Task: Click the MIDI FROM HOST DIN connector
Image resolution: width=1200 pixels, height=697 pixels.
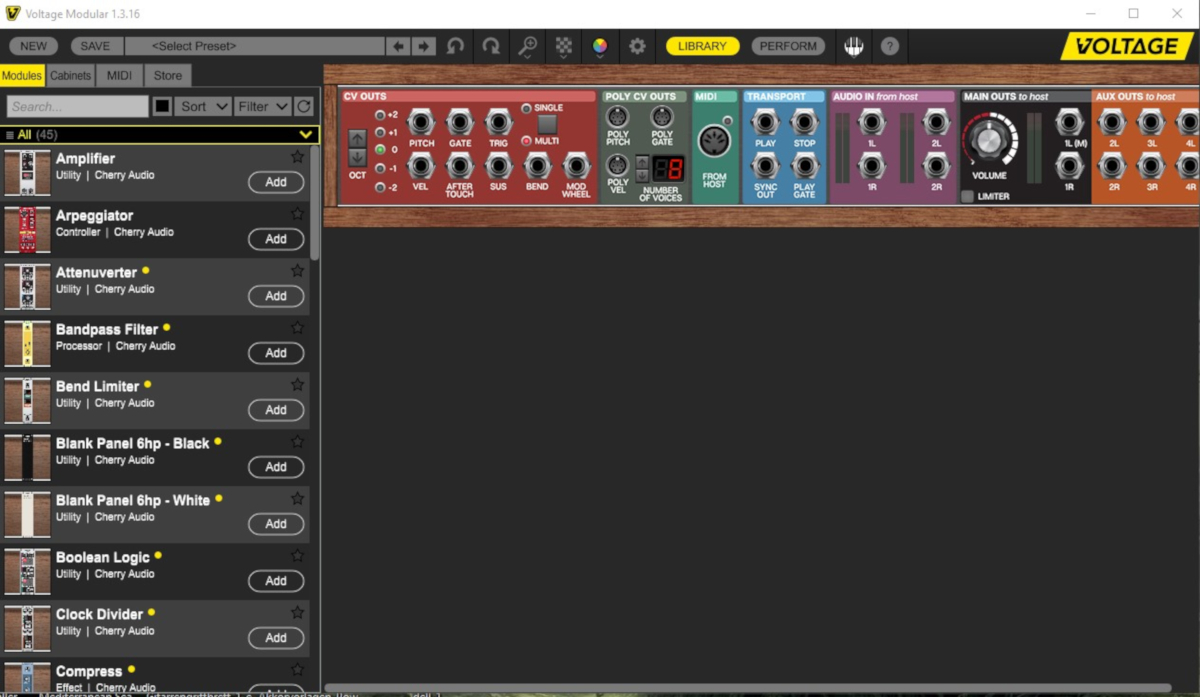Action: [714, 143]
